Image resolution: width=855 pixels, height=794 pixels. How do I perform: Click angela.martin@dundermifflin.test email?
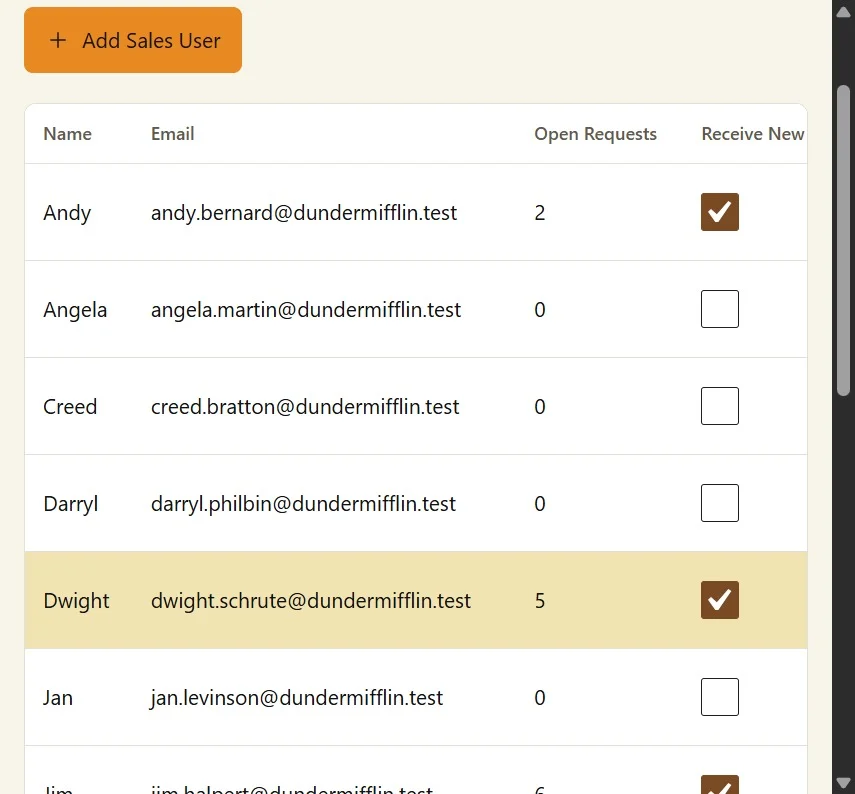click(306, 310)
